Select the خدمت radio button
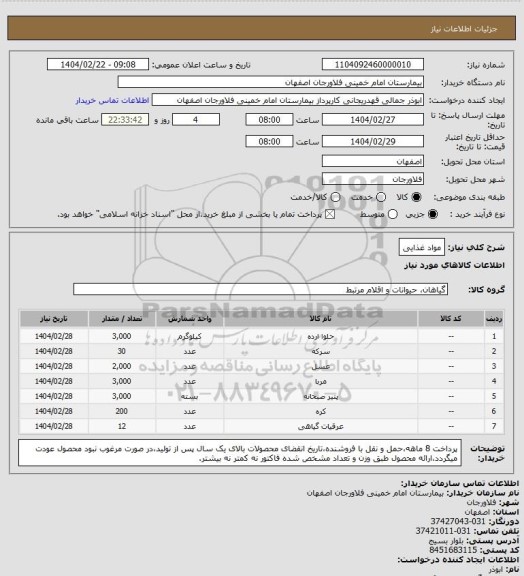This screenshot has width=524, height=576. click(381, 197)
